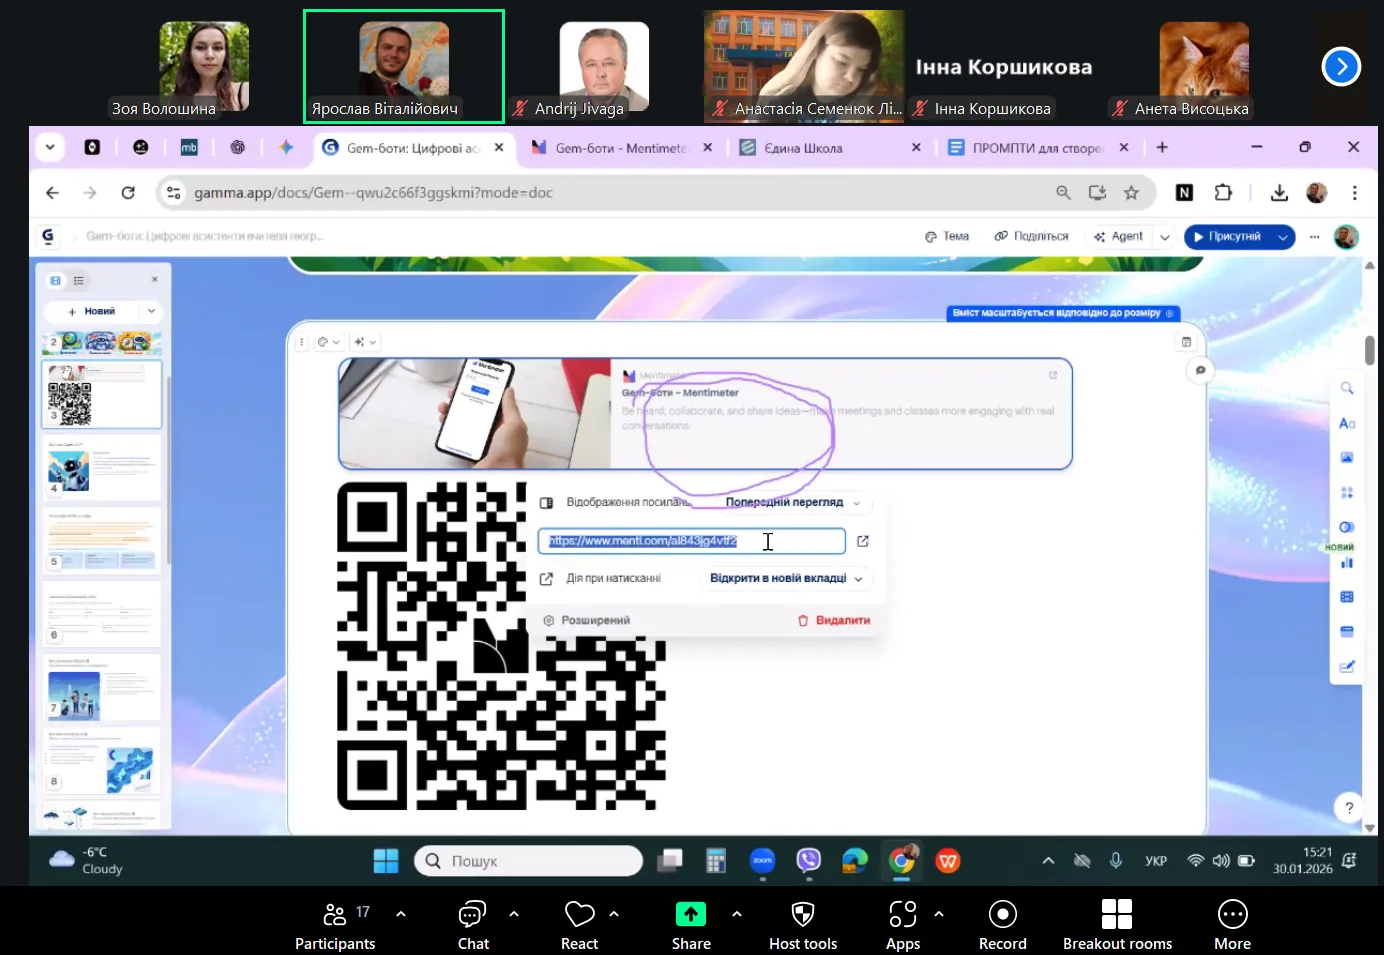This screenshot has height=955, width=1384.
Task: Expand the Participants options caret in Zoom
Action: coord(401,913)
